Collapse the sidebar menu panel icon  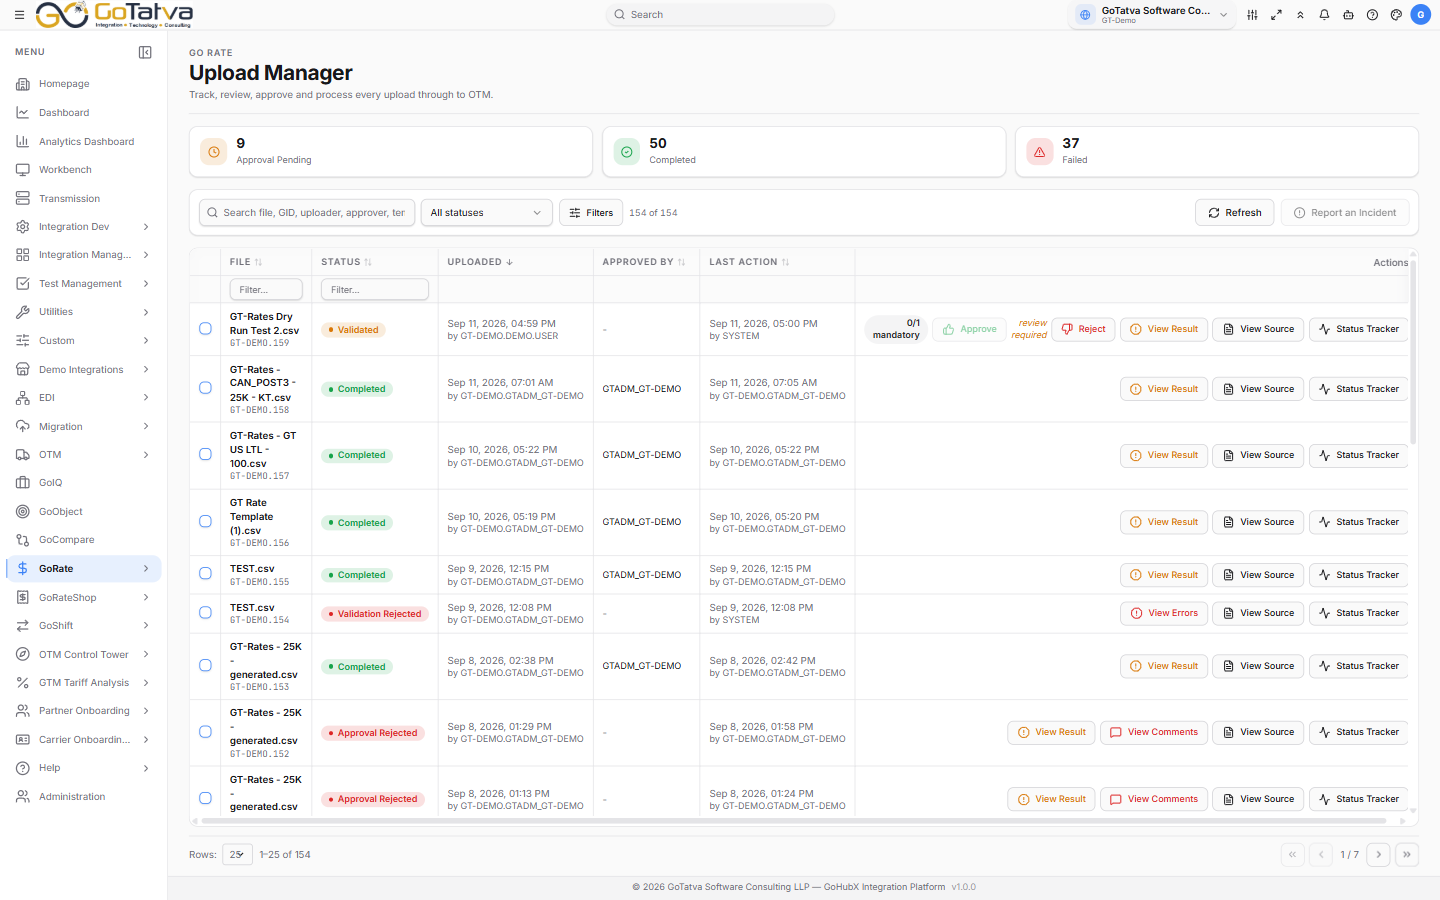[x=145, y=52]
